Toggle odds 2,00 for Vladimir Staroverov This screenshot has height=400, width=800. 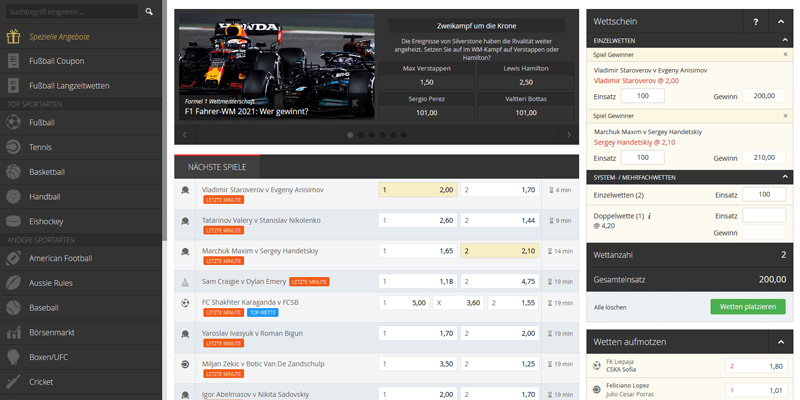click(x=418, y=190)
